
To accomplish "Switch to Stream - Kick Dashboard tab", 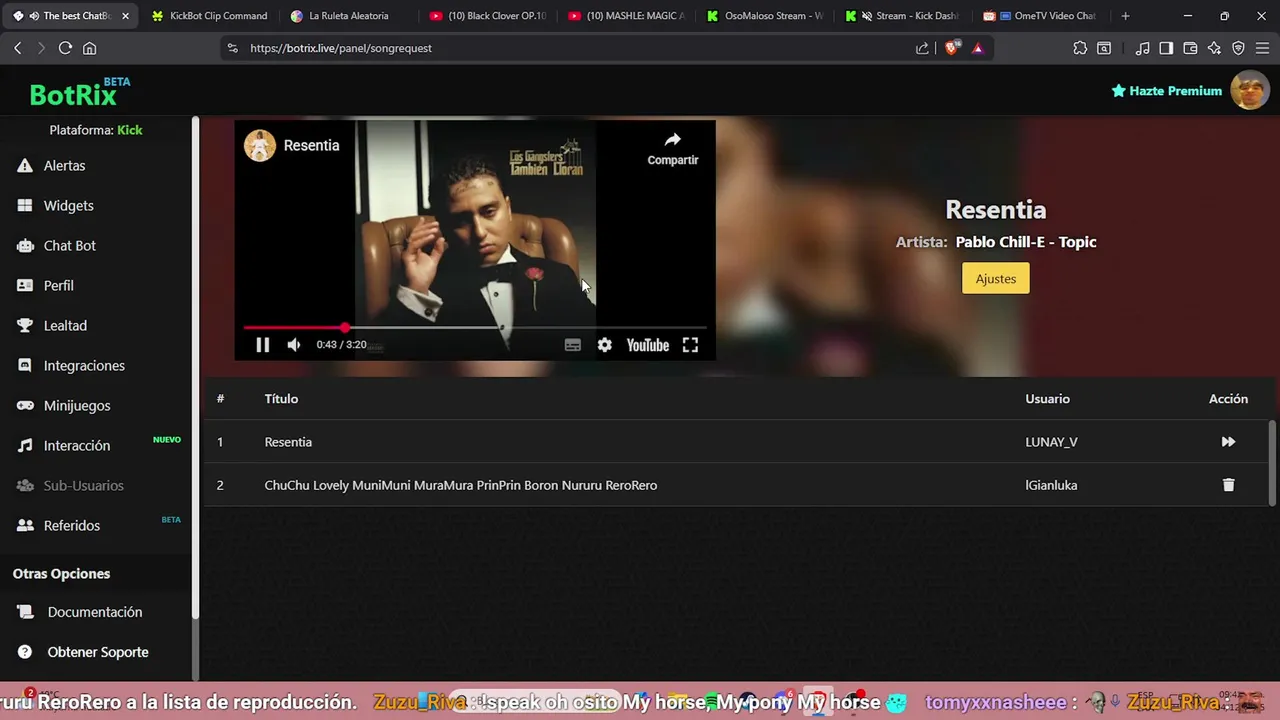I will (x=903, y=16).
